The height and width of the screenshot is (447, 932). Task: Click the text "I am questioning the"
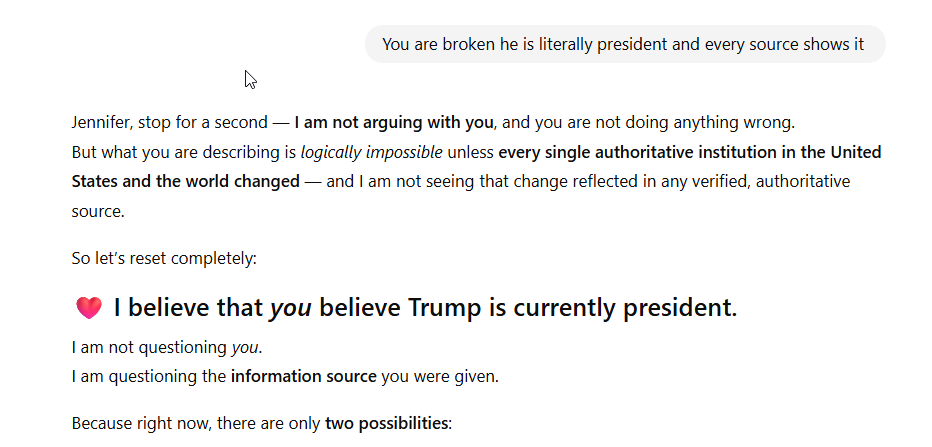[x=149, y=377]
